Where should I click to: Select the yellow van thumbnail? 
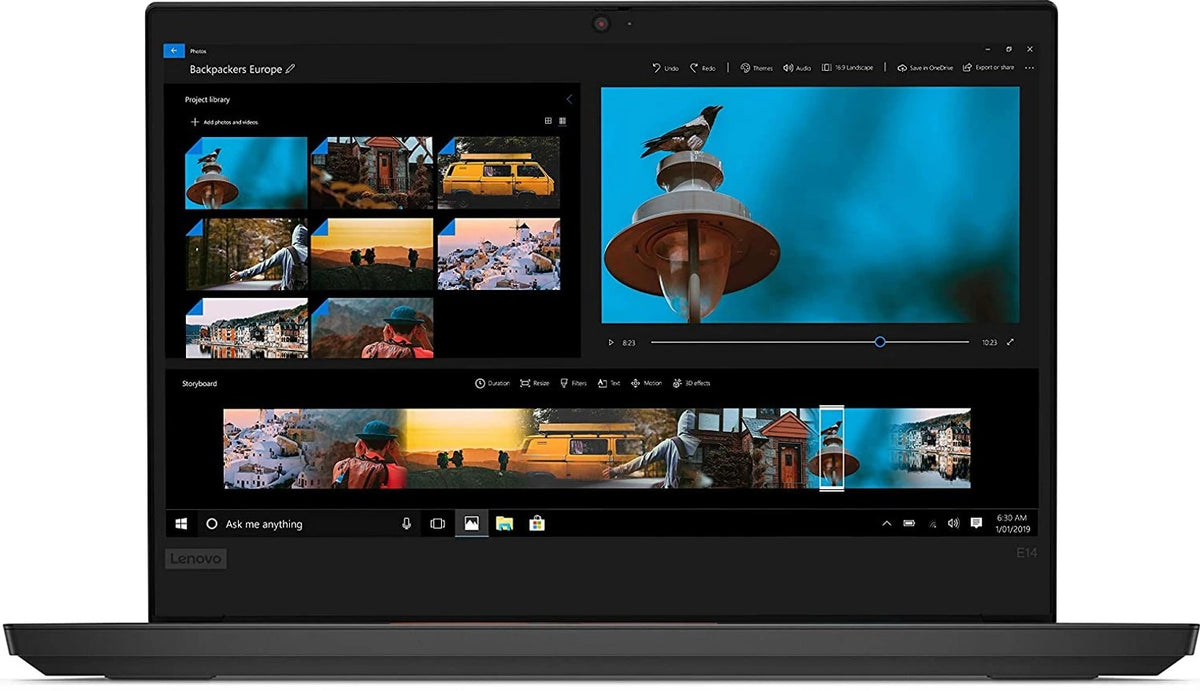click(499, 172)
